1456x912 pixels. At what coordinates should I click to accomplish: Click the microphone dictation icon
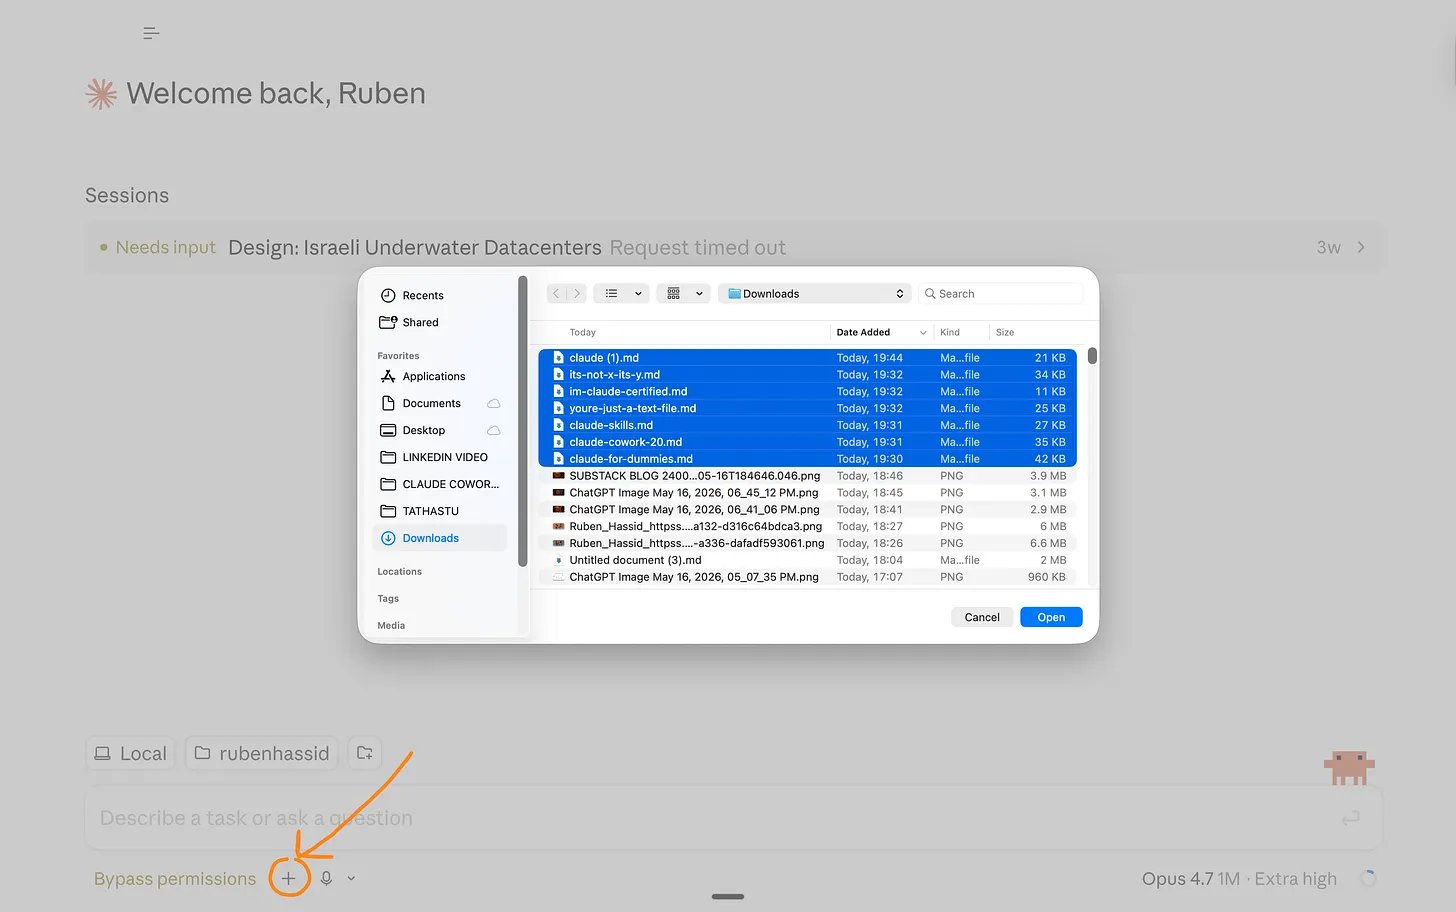point(326,878)
